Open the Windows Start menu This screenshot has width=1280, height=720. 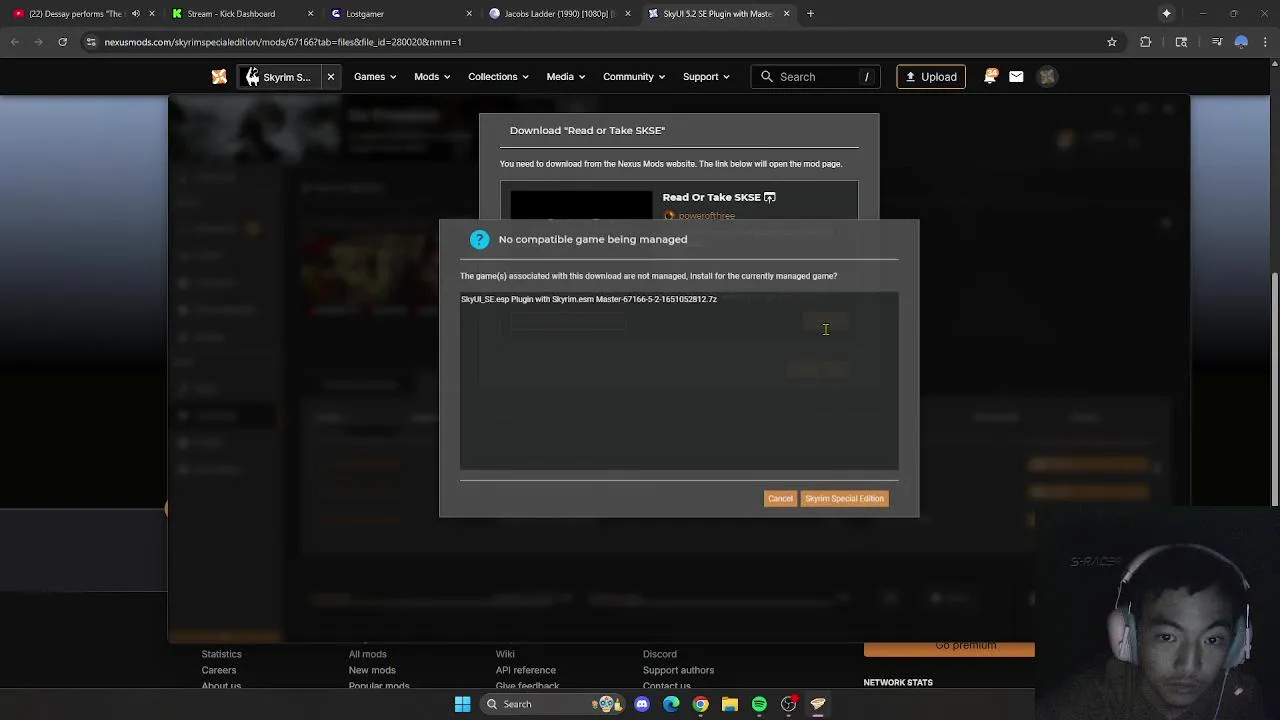[462, 704]
